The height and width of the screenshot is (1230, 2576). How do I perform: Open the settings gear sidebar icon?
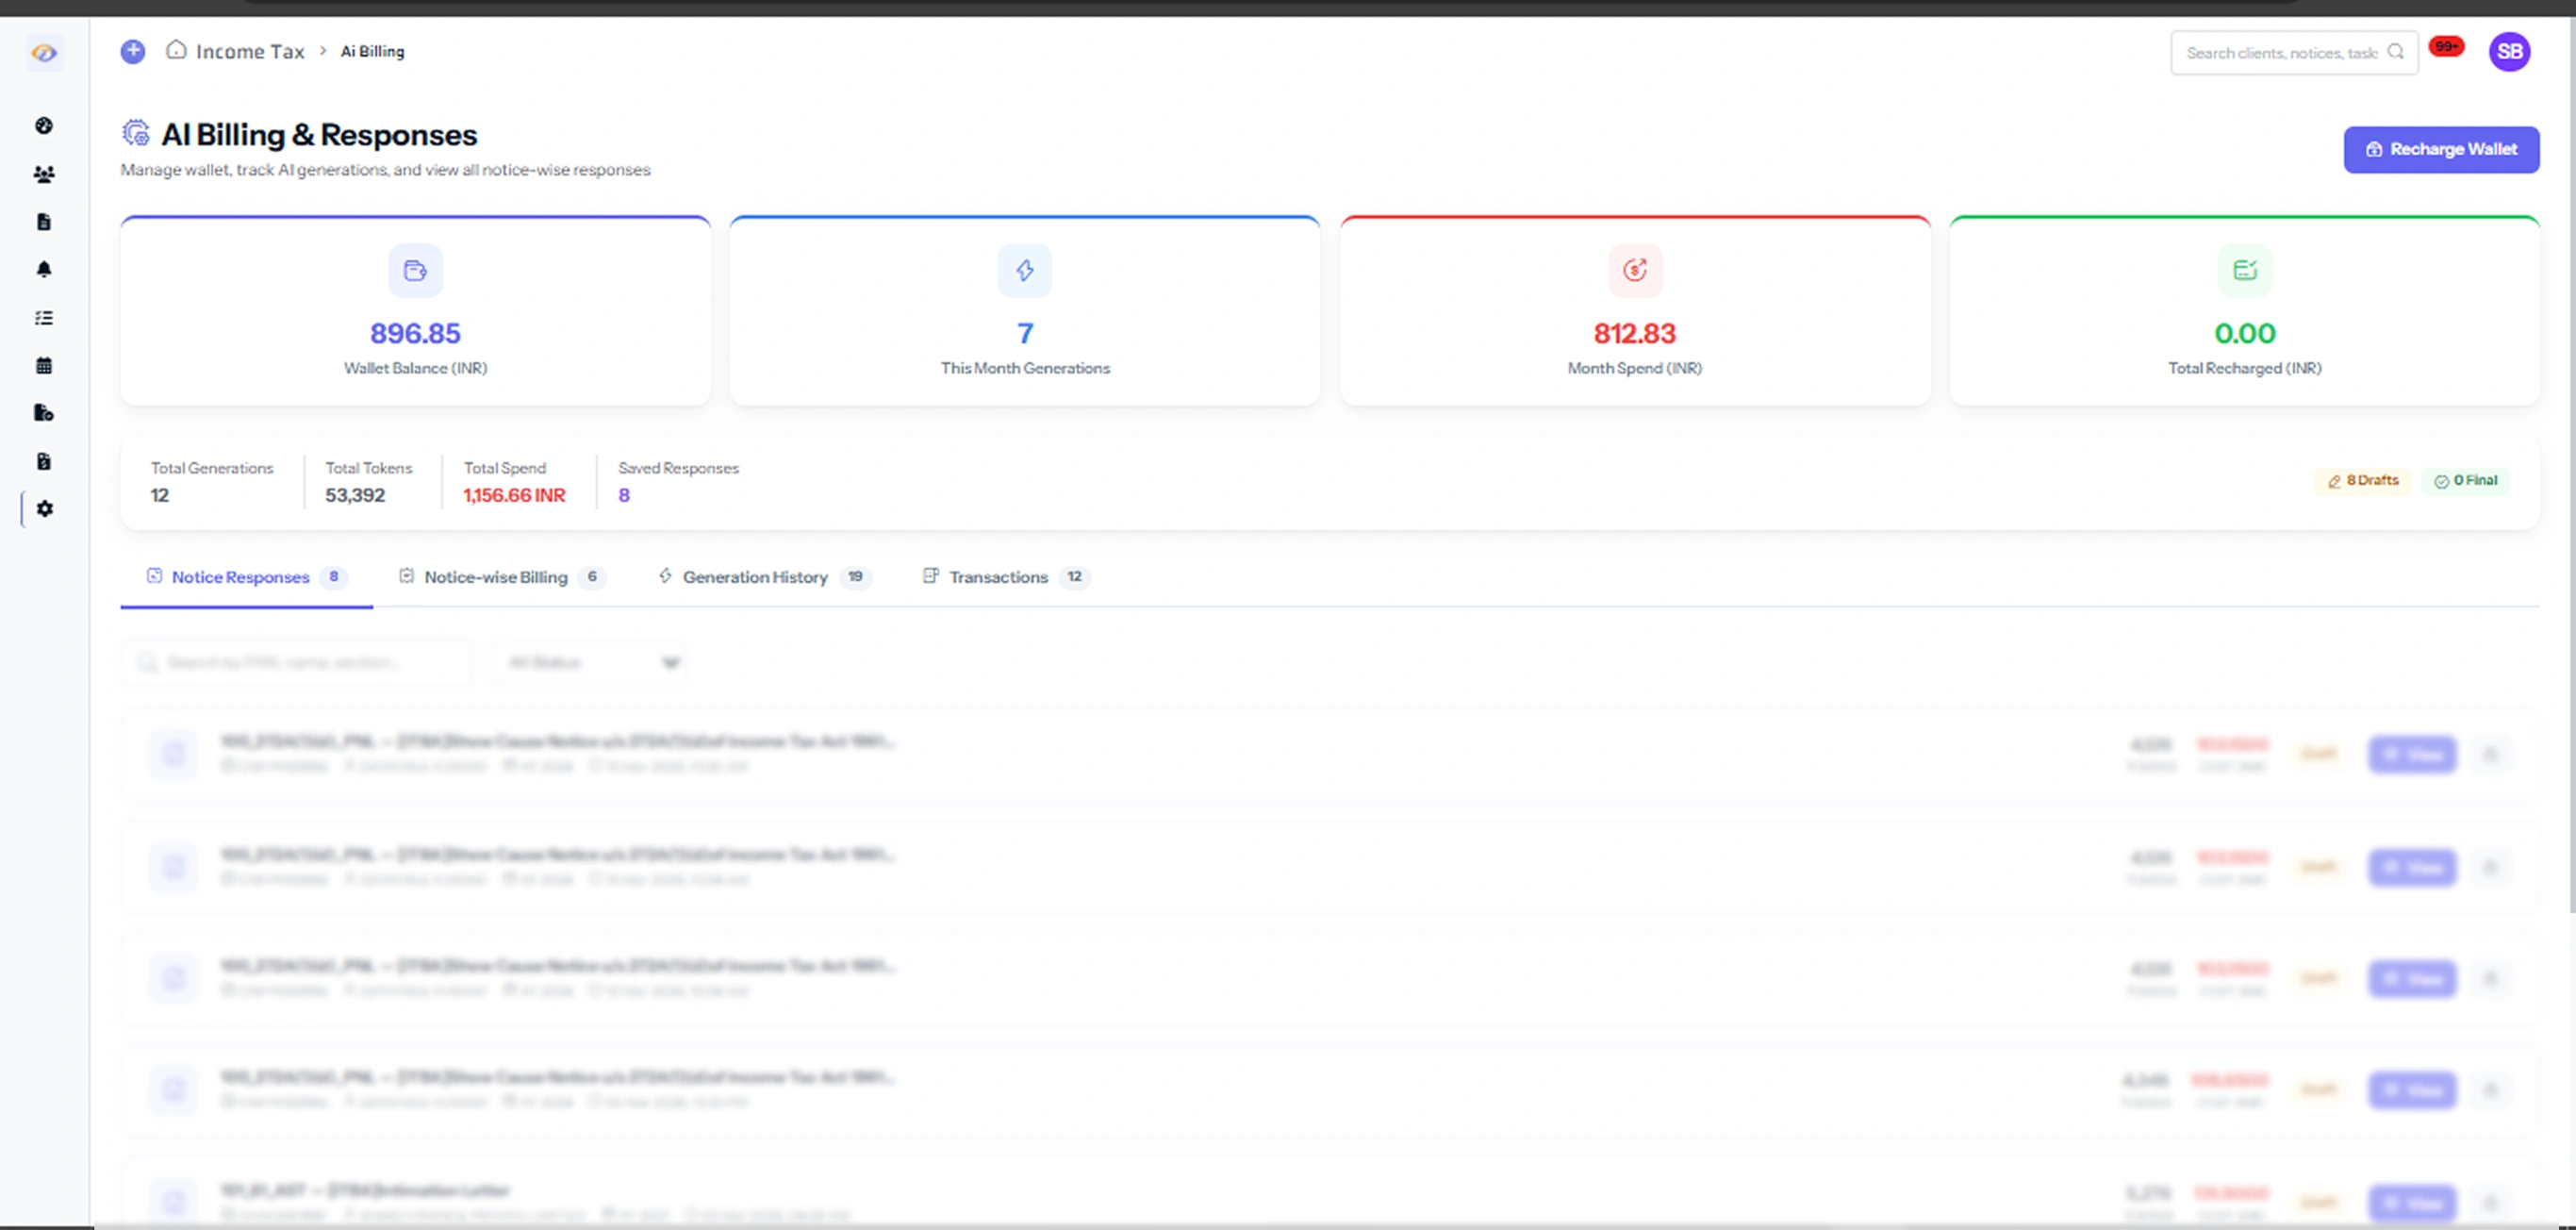44,509
